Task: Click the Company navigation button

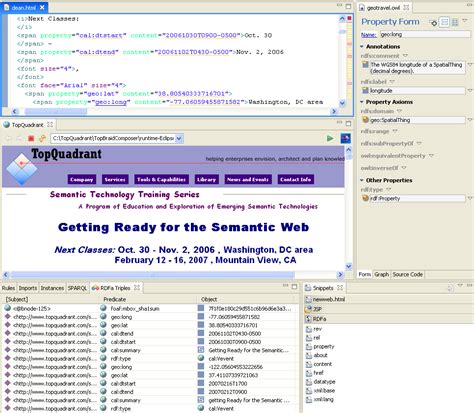Action: click(x=82, y=179)
